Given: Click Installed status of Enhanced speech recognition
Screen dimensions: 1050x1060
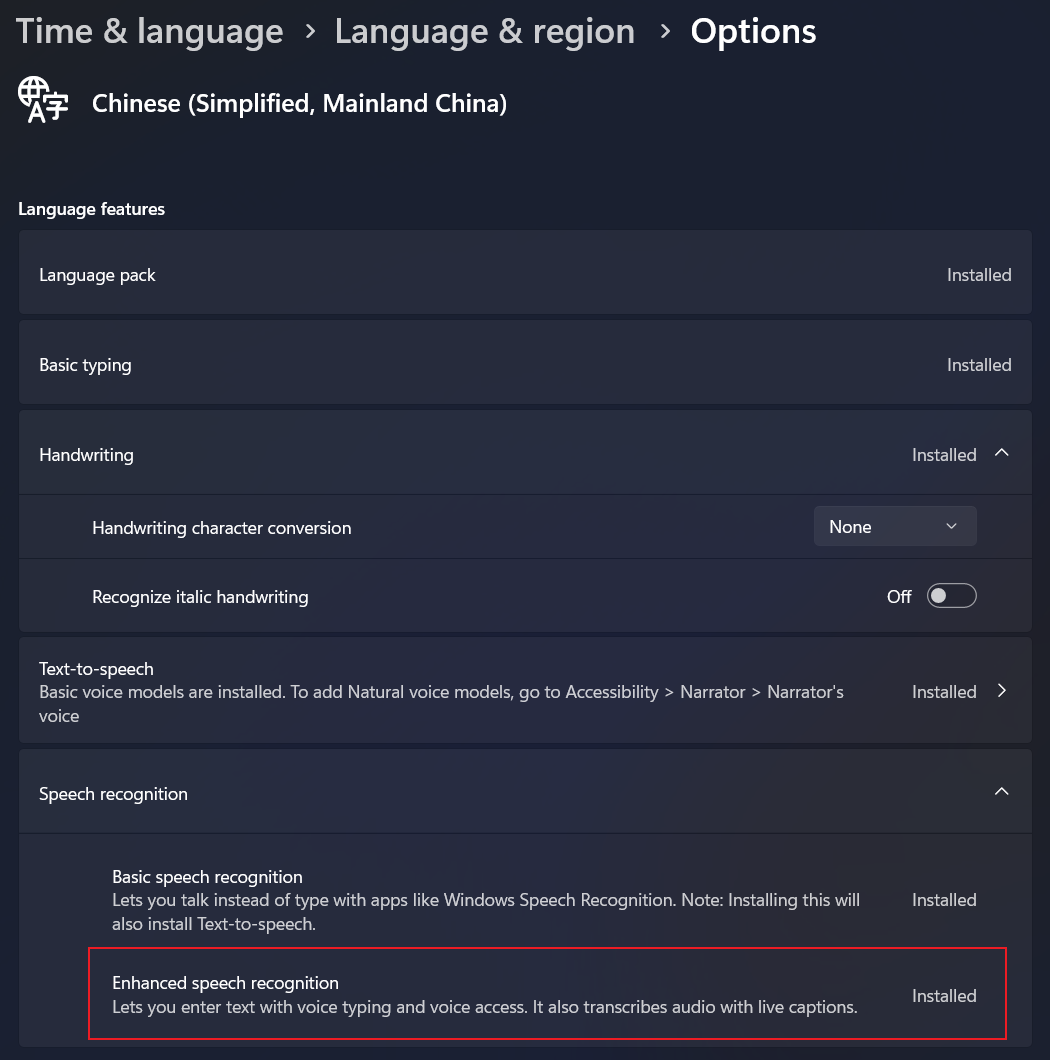Looking at the screenshot, I should (943, 995).
